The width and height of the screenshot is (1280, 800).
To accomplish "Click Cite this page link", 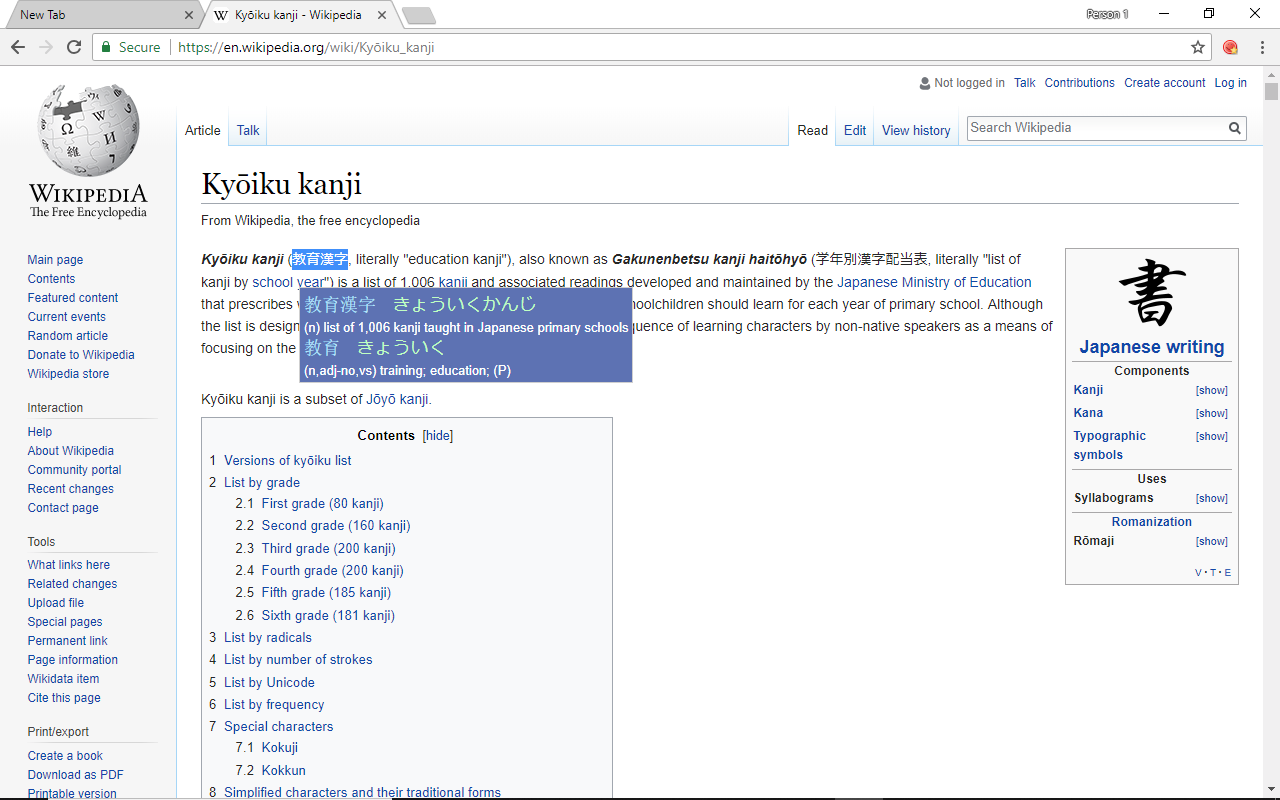I will pyautogui.click(x=64, y=698).
